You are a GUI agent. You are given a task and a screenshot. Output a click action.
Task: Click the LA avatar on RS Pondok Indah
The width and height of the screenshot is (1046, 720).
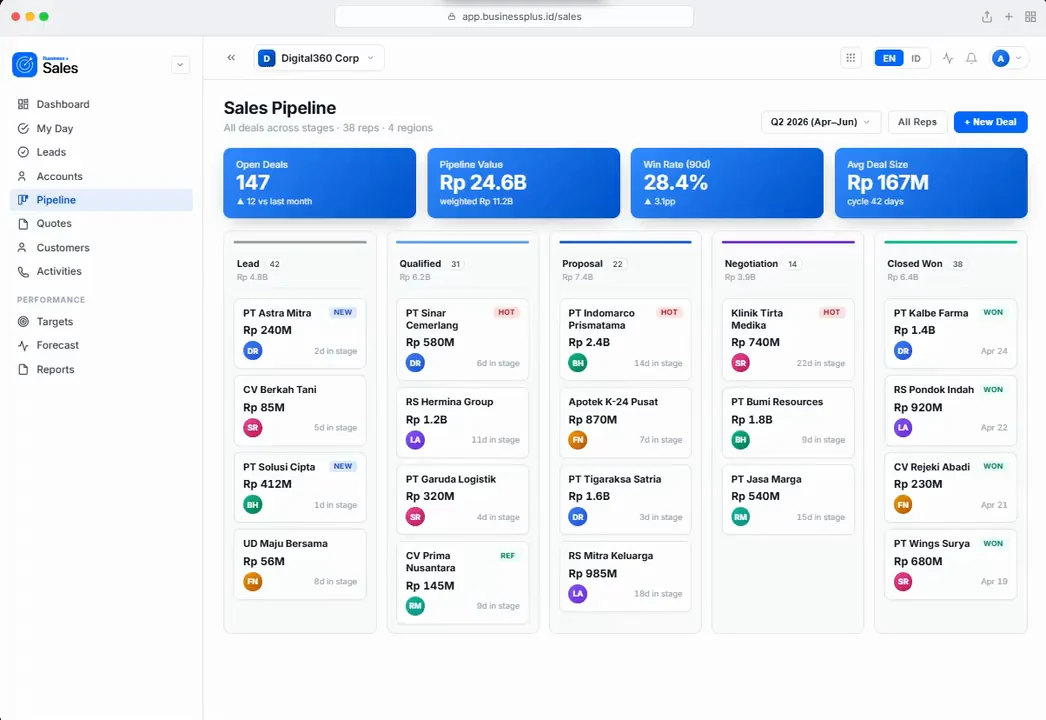tap(903, 428)
